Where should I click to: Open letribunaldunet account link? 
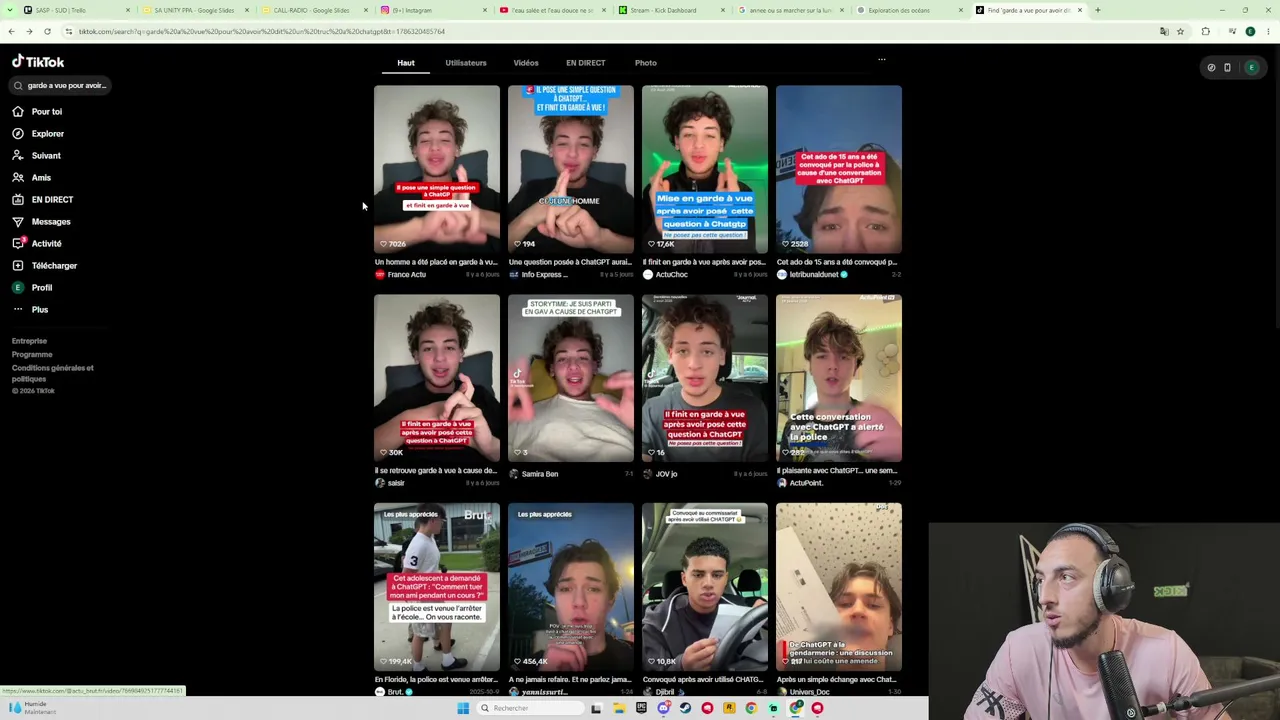pos(812,274)
